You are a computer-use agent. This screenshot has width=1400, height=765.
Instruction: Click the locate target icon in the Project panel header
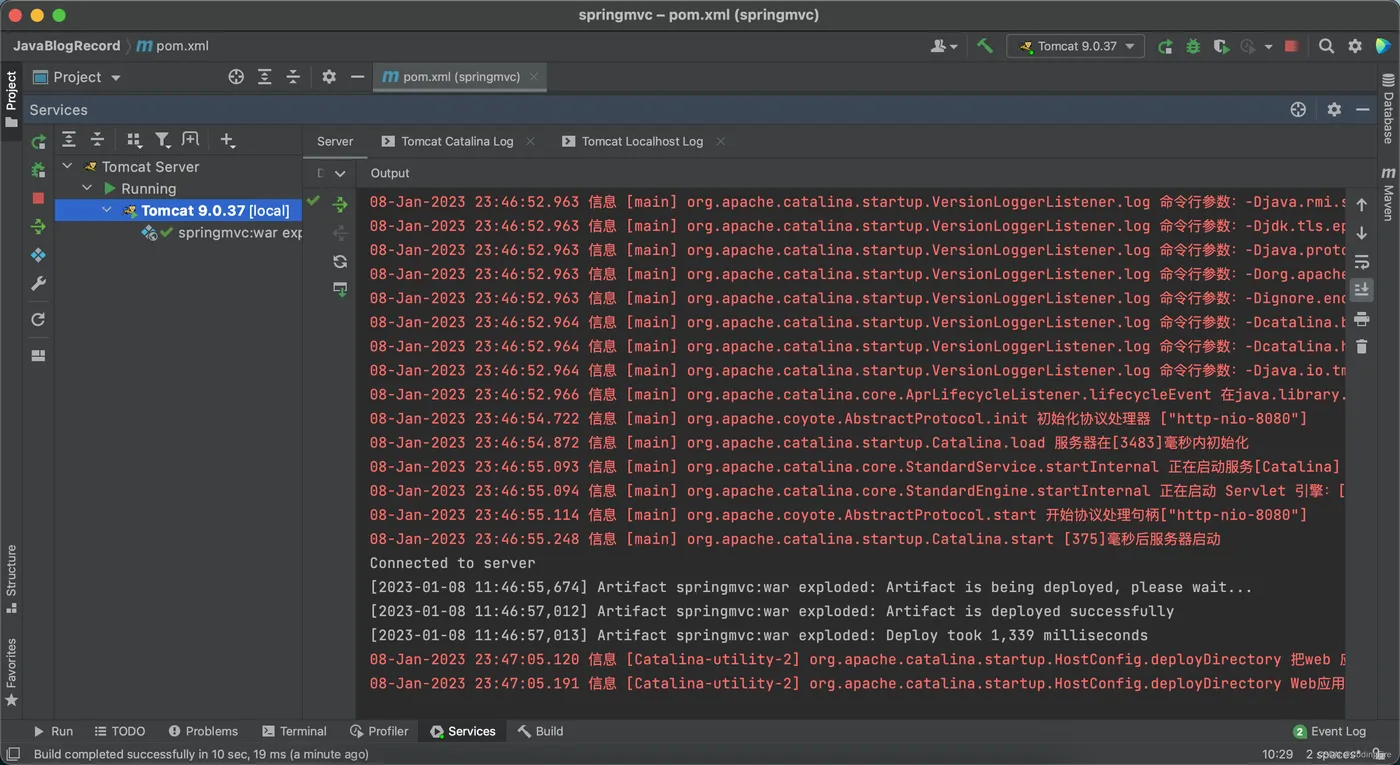pos(236,77)
